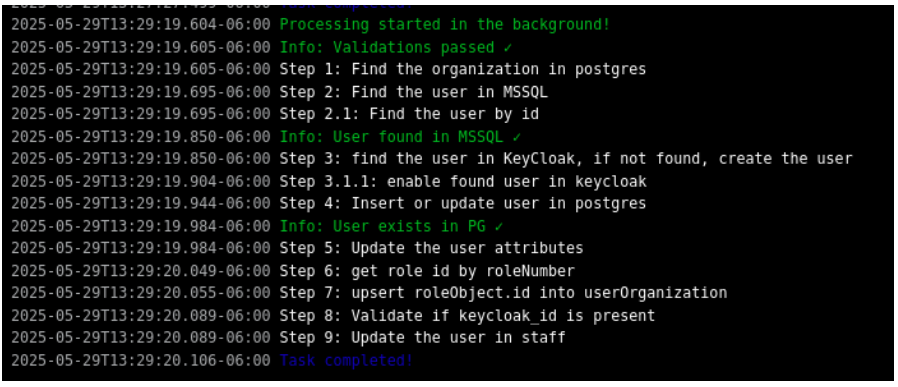The width and height of the screenshot is (898, 387).
Task: Click the final blue 'Task completed!' message
Action: tap(346, 361)
